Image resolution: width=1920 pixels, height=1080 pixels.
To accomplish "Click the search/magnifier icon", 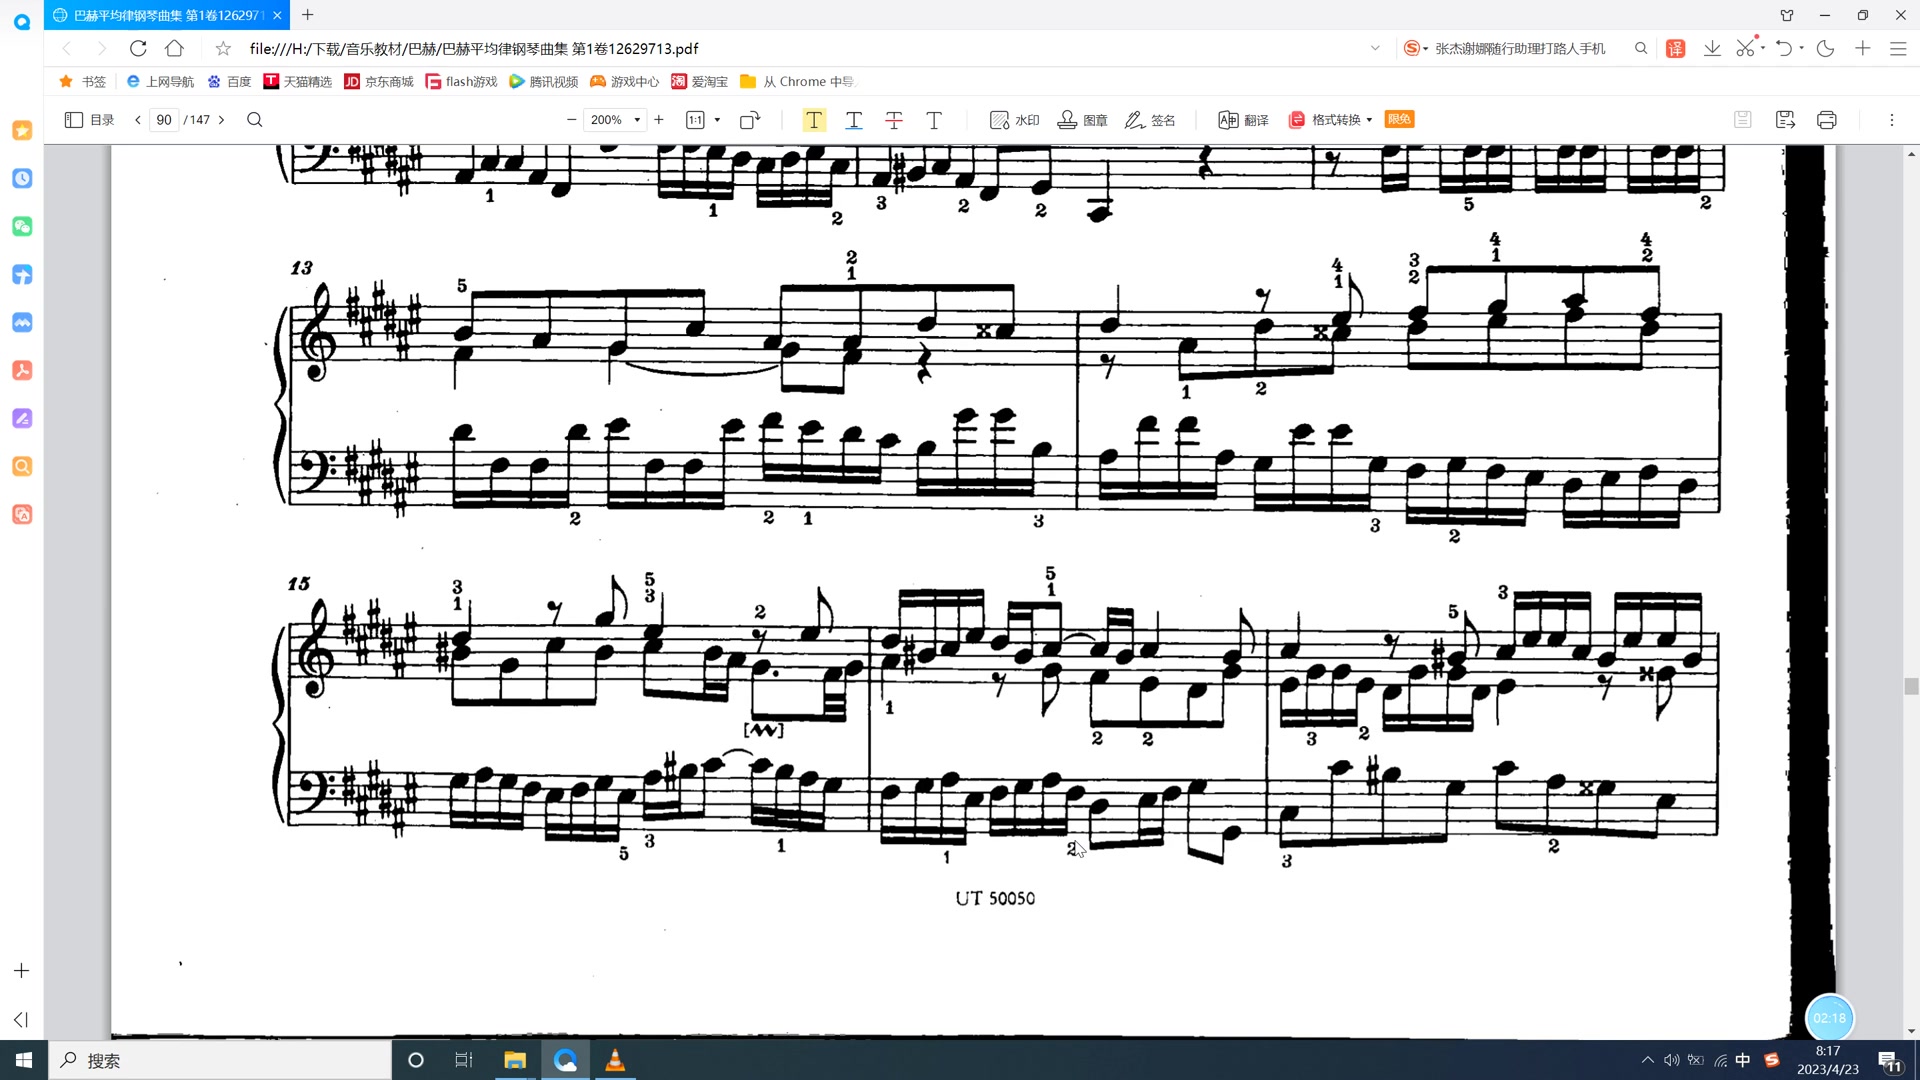I will (257, 120).
